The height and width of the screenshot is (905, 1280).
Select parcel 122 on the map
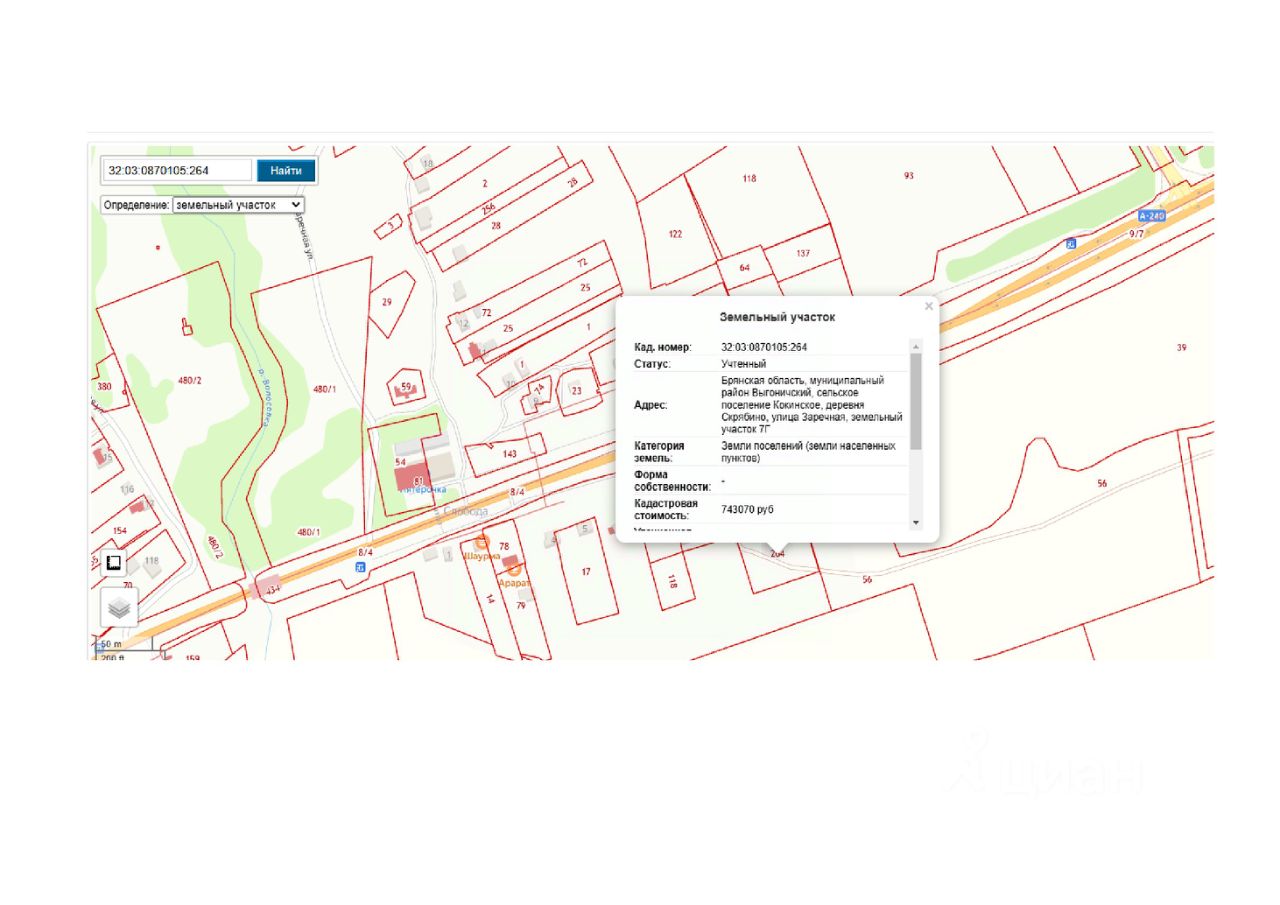675,234
